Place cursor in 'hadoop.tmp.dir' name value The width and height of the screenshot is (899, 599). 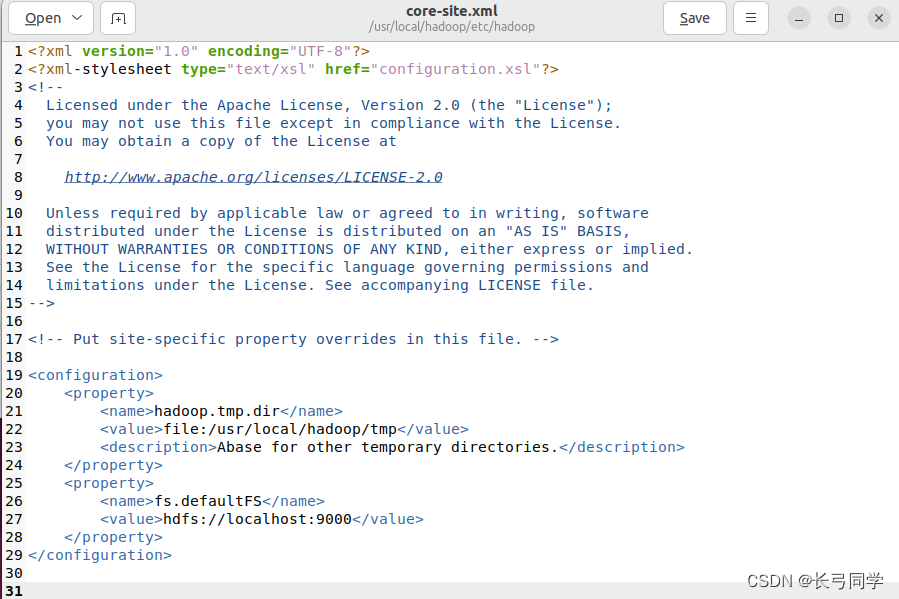click(217, 411)
